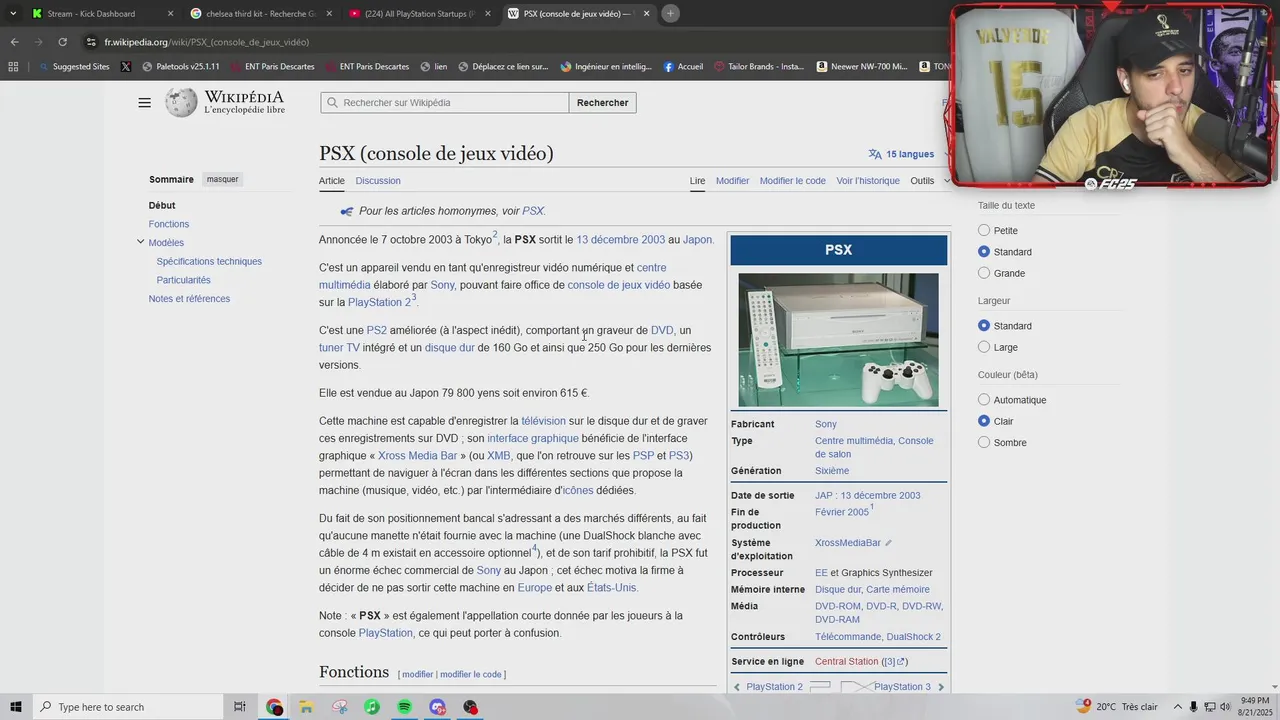This screenshot has width=1280, height=720.
Task: Switch to the Discussion tab
Action: (x=378, y=181)
